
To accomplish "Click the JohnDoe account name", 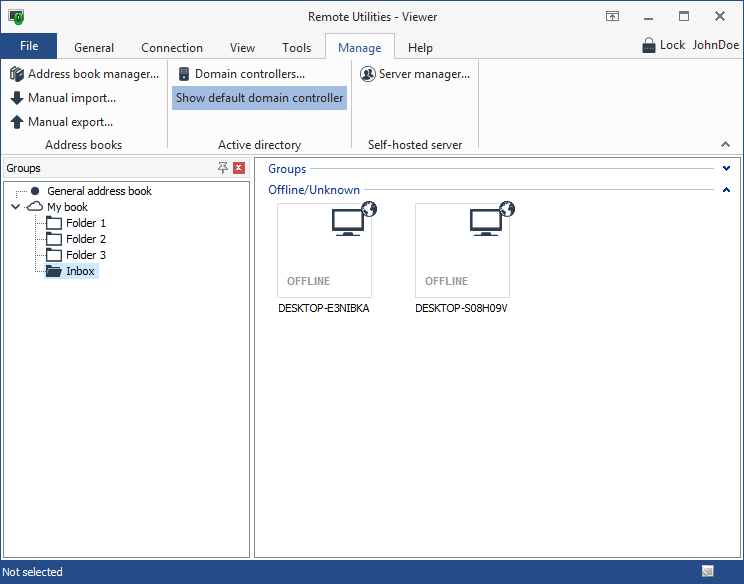I will point(715,45).
